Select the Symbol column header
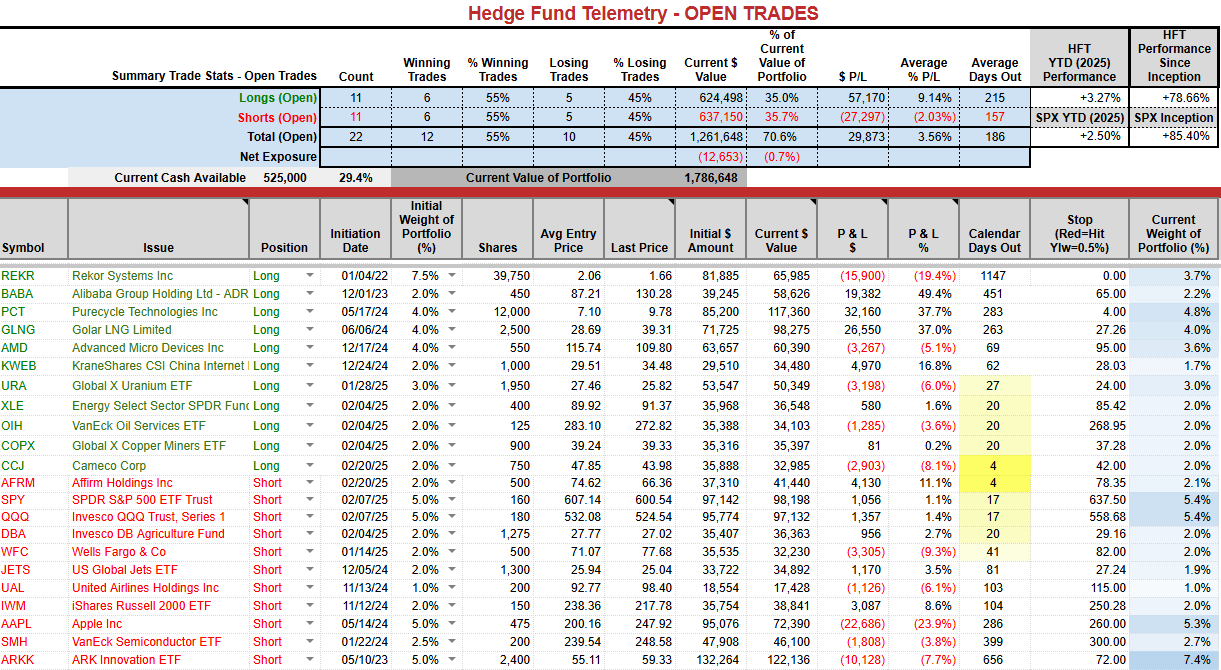The width and height of the screenshot is (1221, 670). tap(34, 228)
